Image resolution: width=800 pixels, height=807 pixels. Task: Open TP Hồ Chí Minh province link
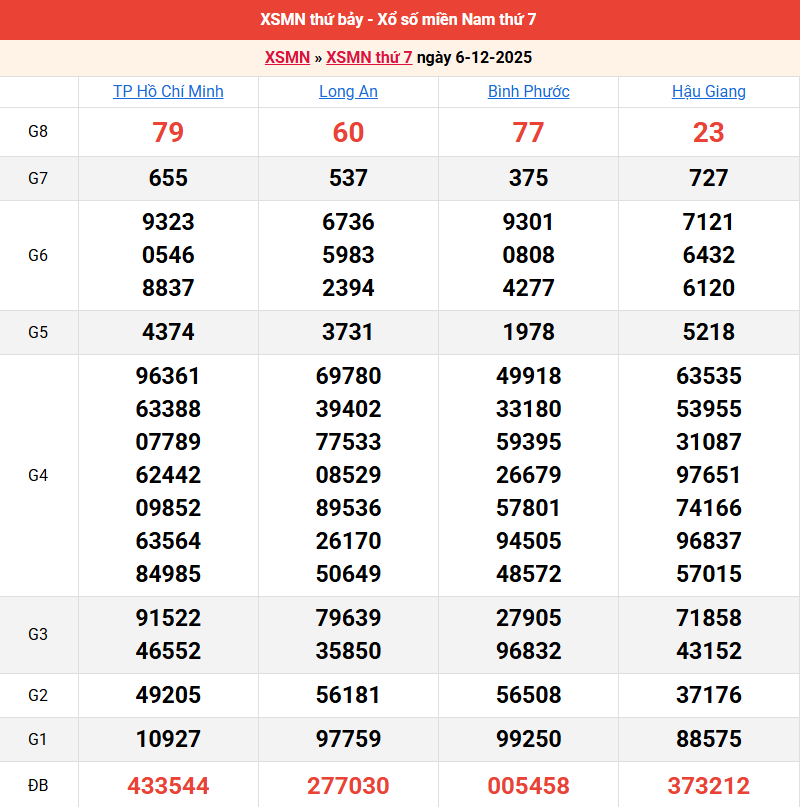[168, 92]
